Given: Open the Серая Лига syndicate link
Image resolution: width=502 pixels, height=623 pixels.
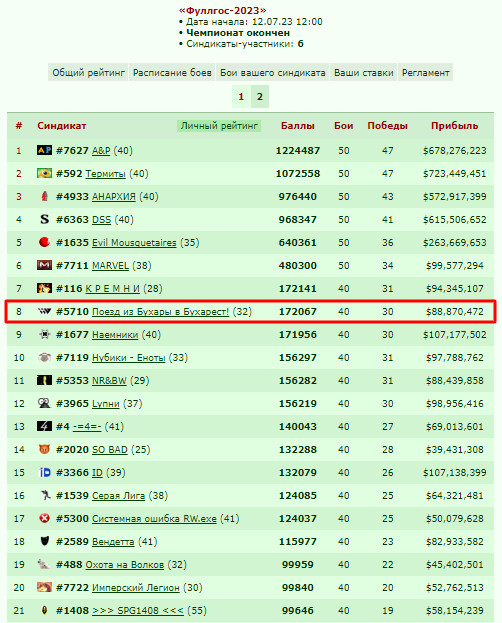Looking at the screenshot, I should pos(118,496).
